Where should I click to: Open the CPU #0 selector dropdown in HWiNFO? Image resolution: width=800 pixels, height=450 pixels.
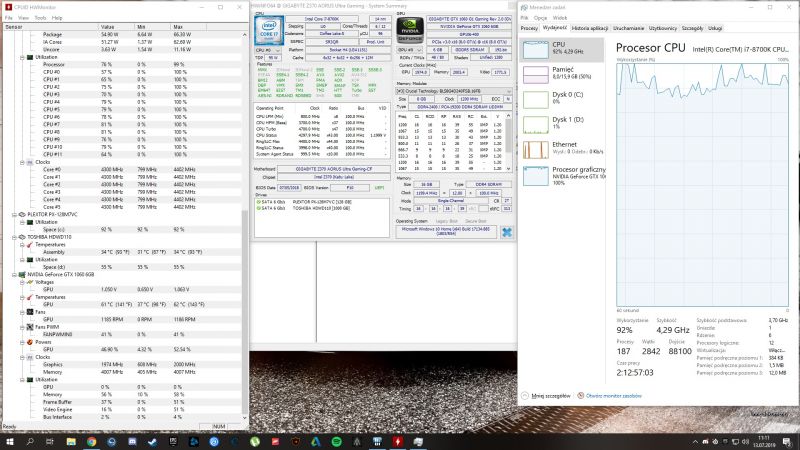point(268,51)
